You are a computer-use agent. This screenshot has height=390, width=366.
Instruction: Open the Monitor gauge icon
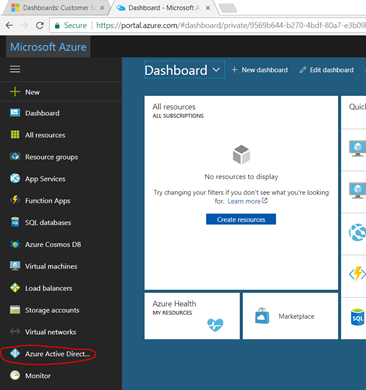15,375
